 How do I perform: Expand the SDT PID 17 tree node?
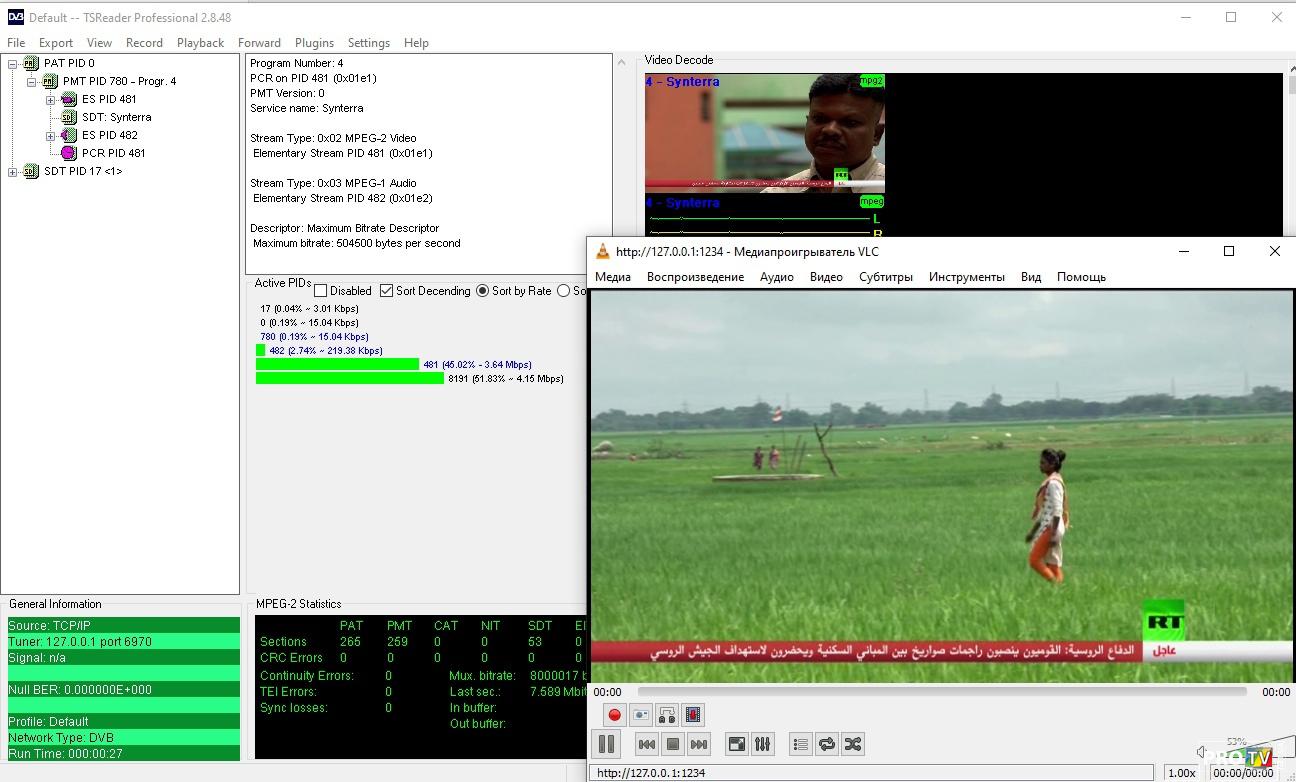point(13,171)
